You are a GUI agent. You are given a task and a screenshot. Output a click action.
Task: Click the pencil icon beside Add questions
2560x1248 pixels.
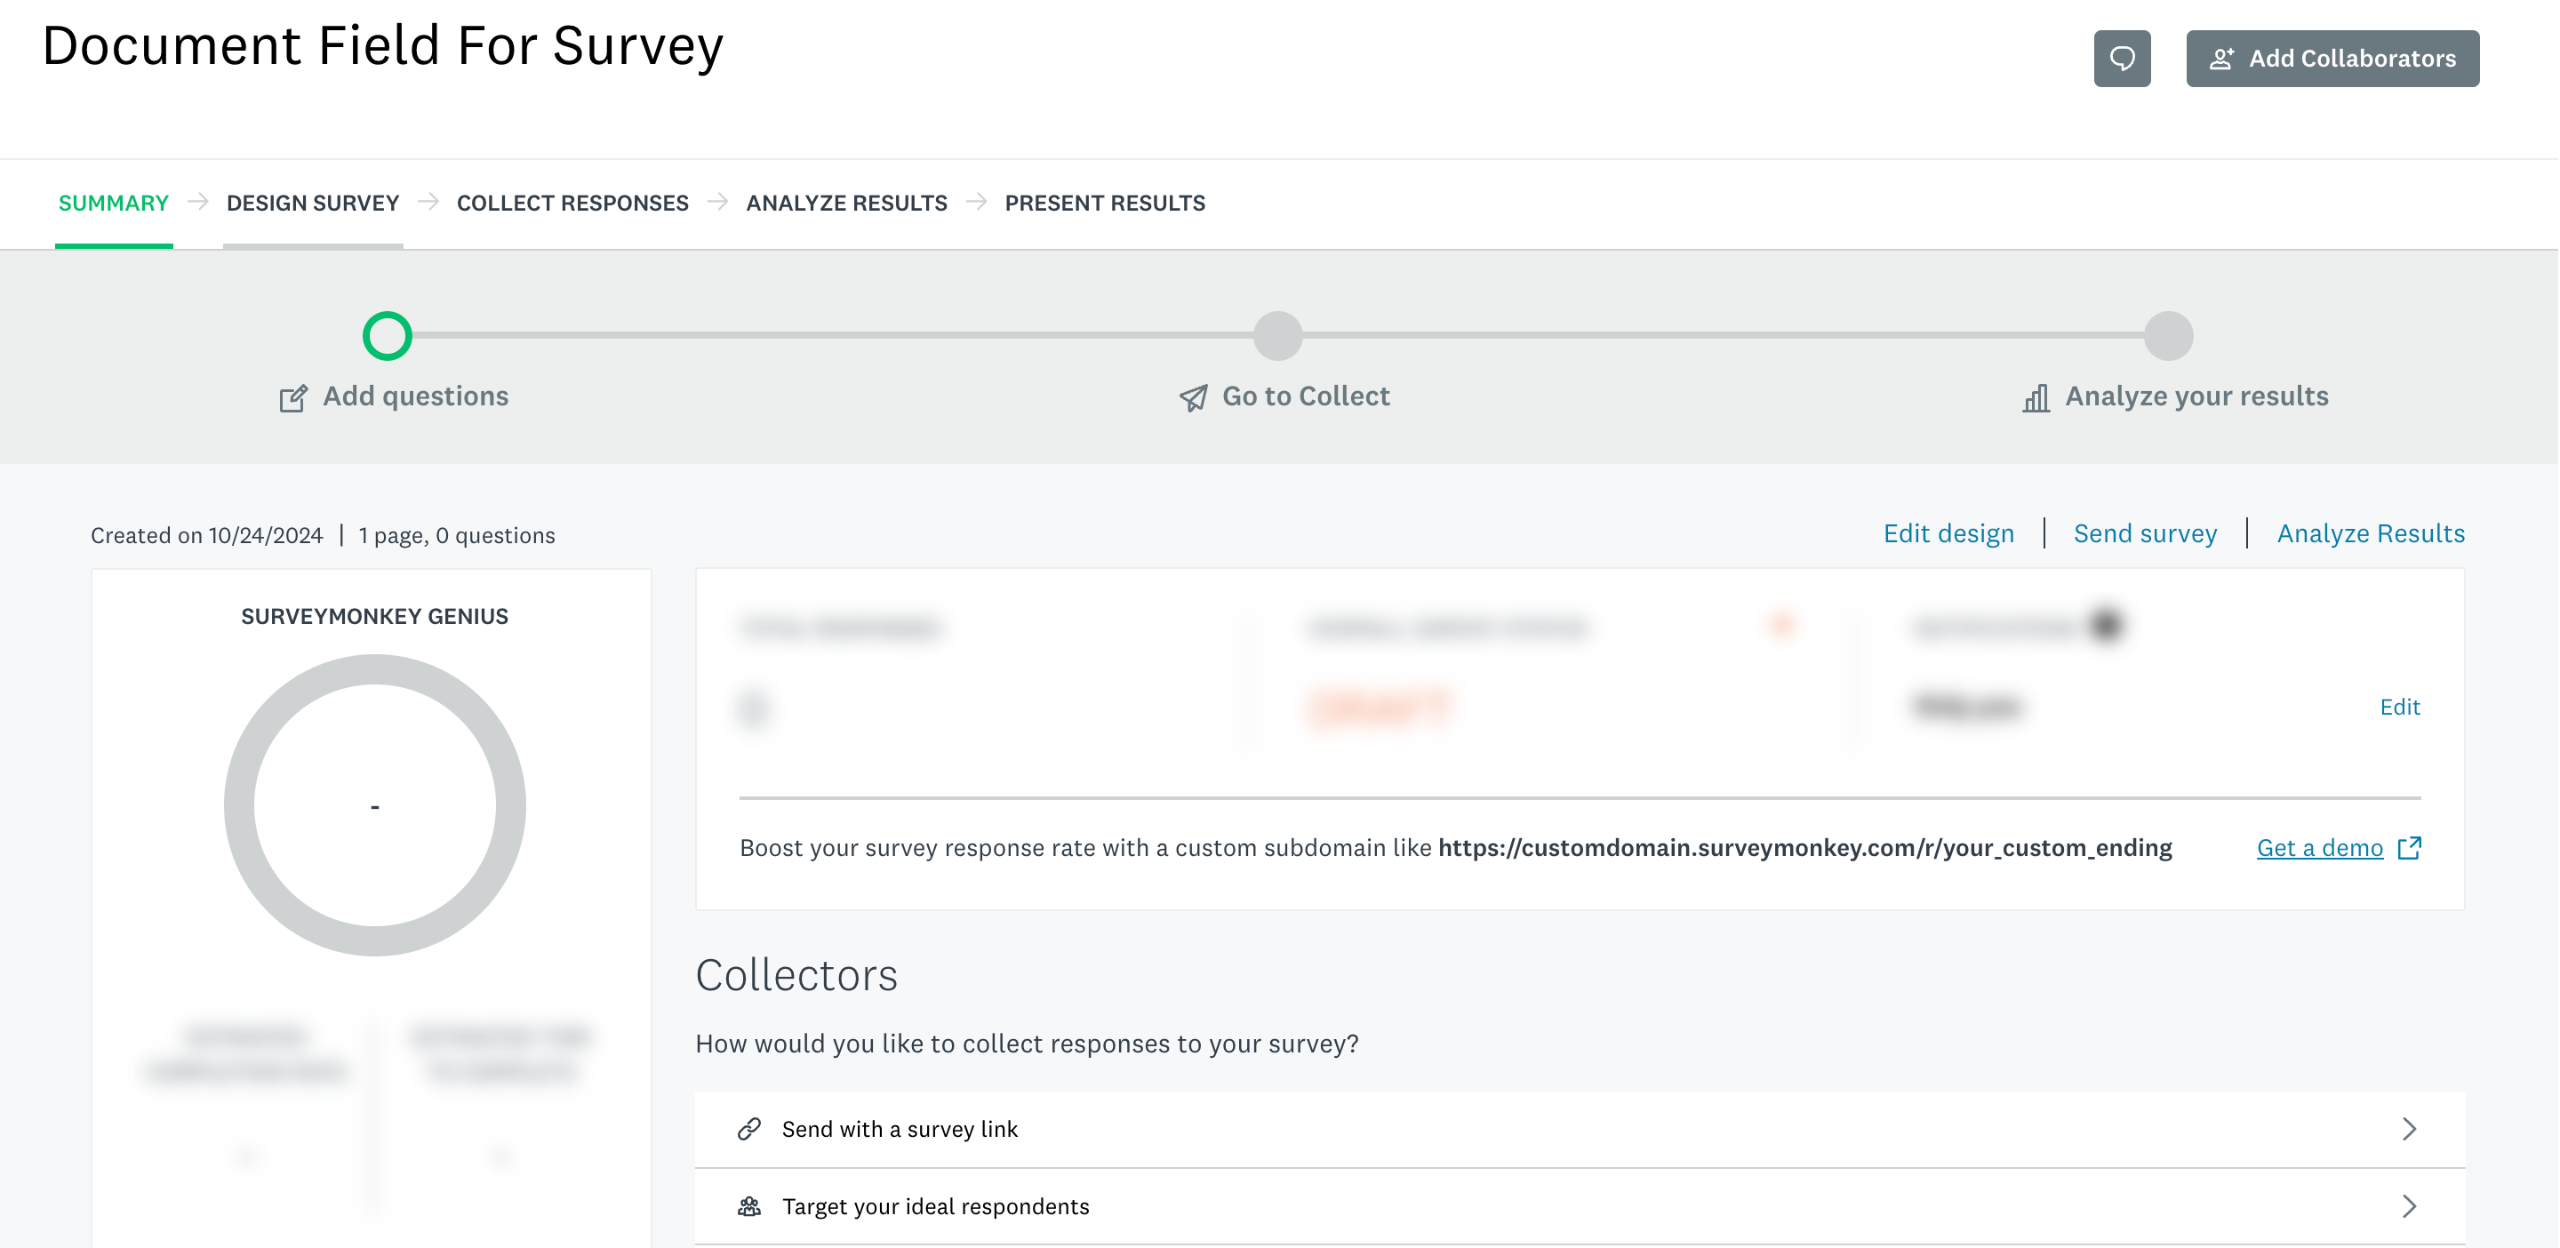(293, 398)
